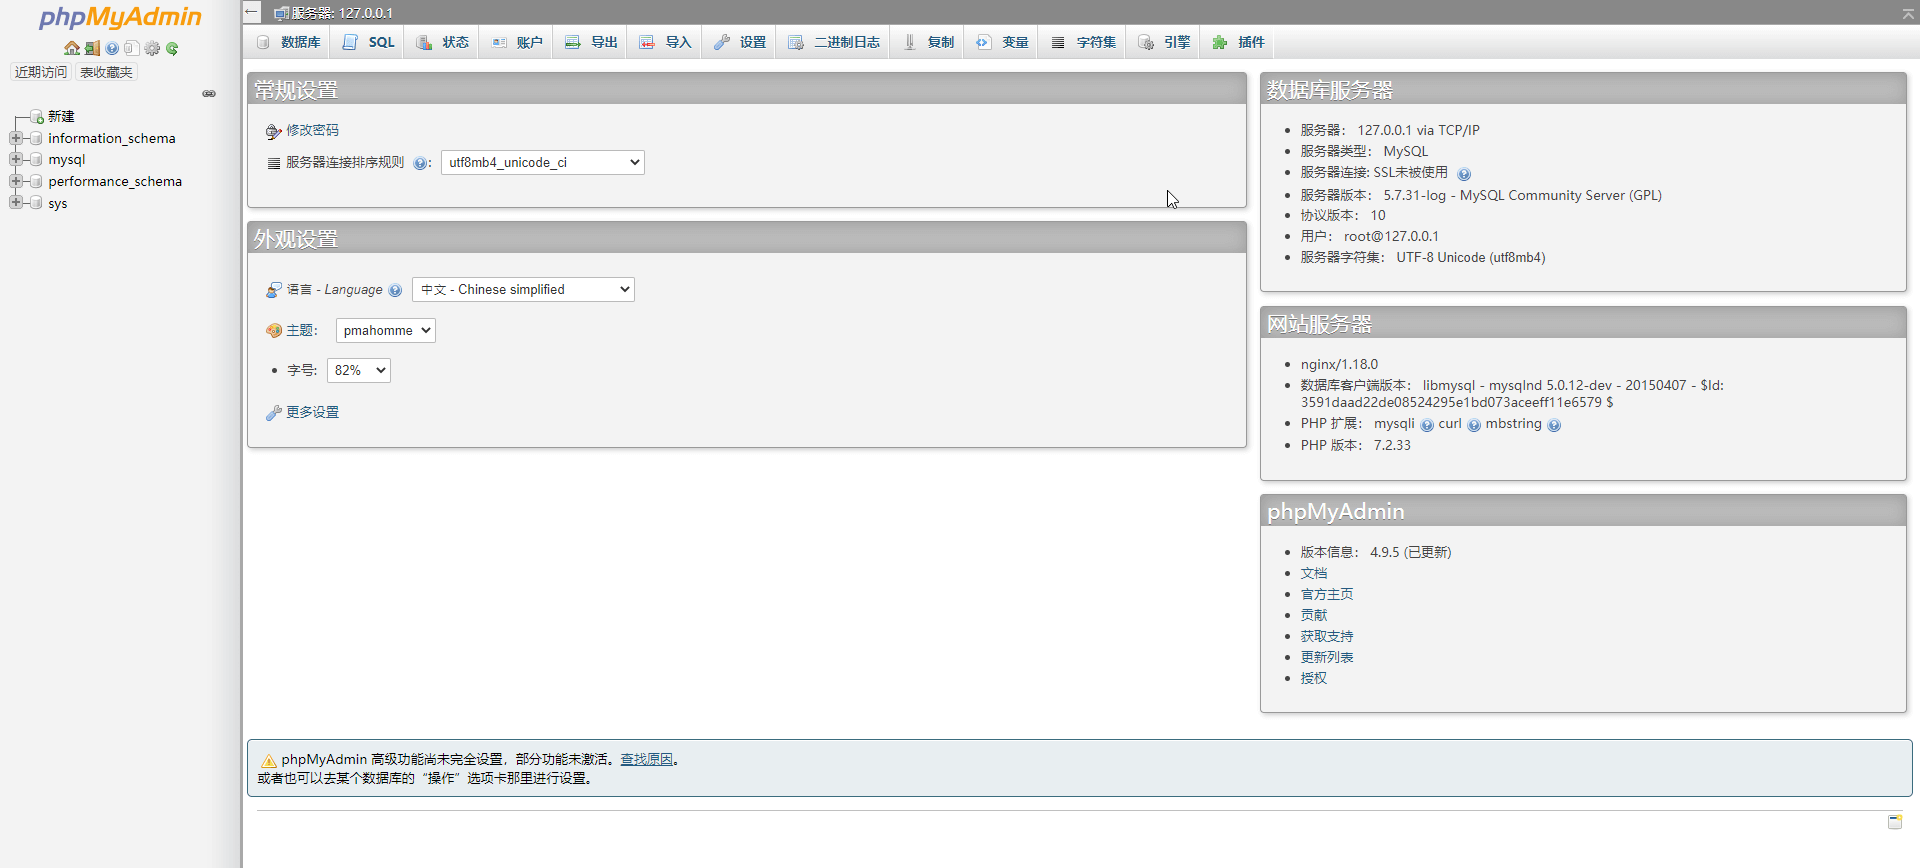Click the 更多设置 link

pos(312,412)
